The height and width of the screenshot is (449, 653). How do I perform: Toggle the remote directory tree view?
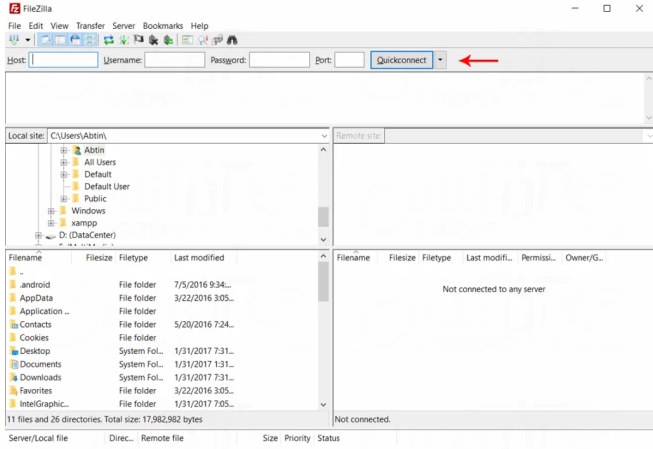(75, 40)
